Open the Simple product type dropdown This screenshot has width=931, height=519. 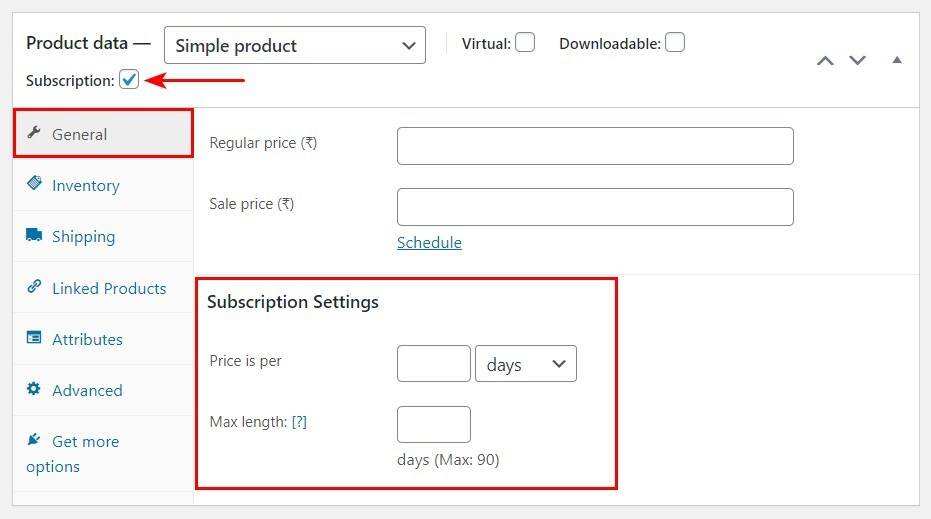(x=295, y=45)
